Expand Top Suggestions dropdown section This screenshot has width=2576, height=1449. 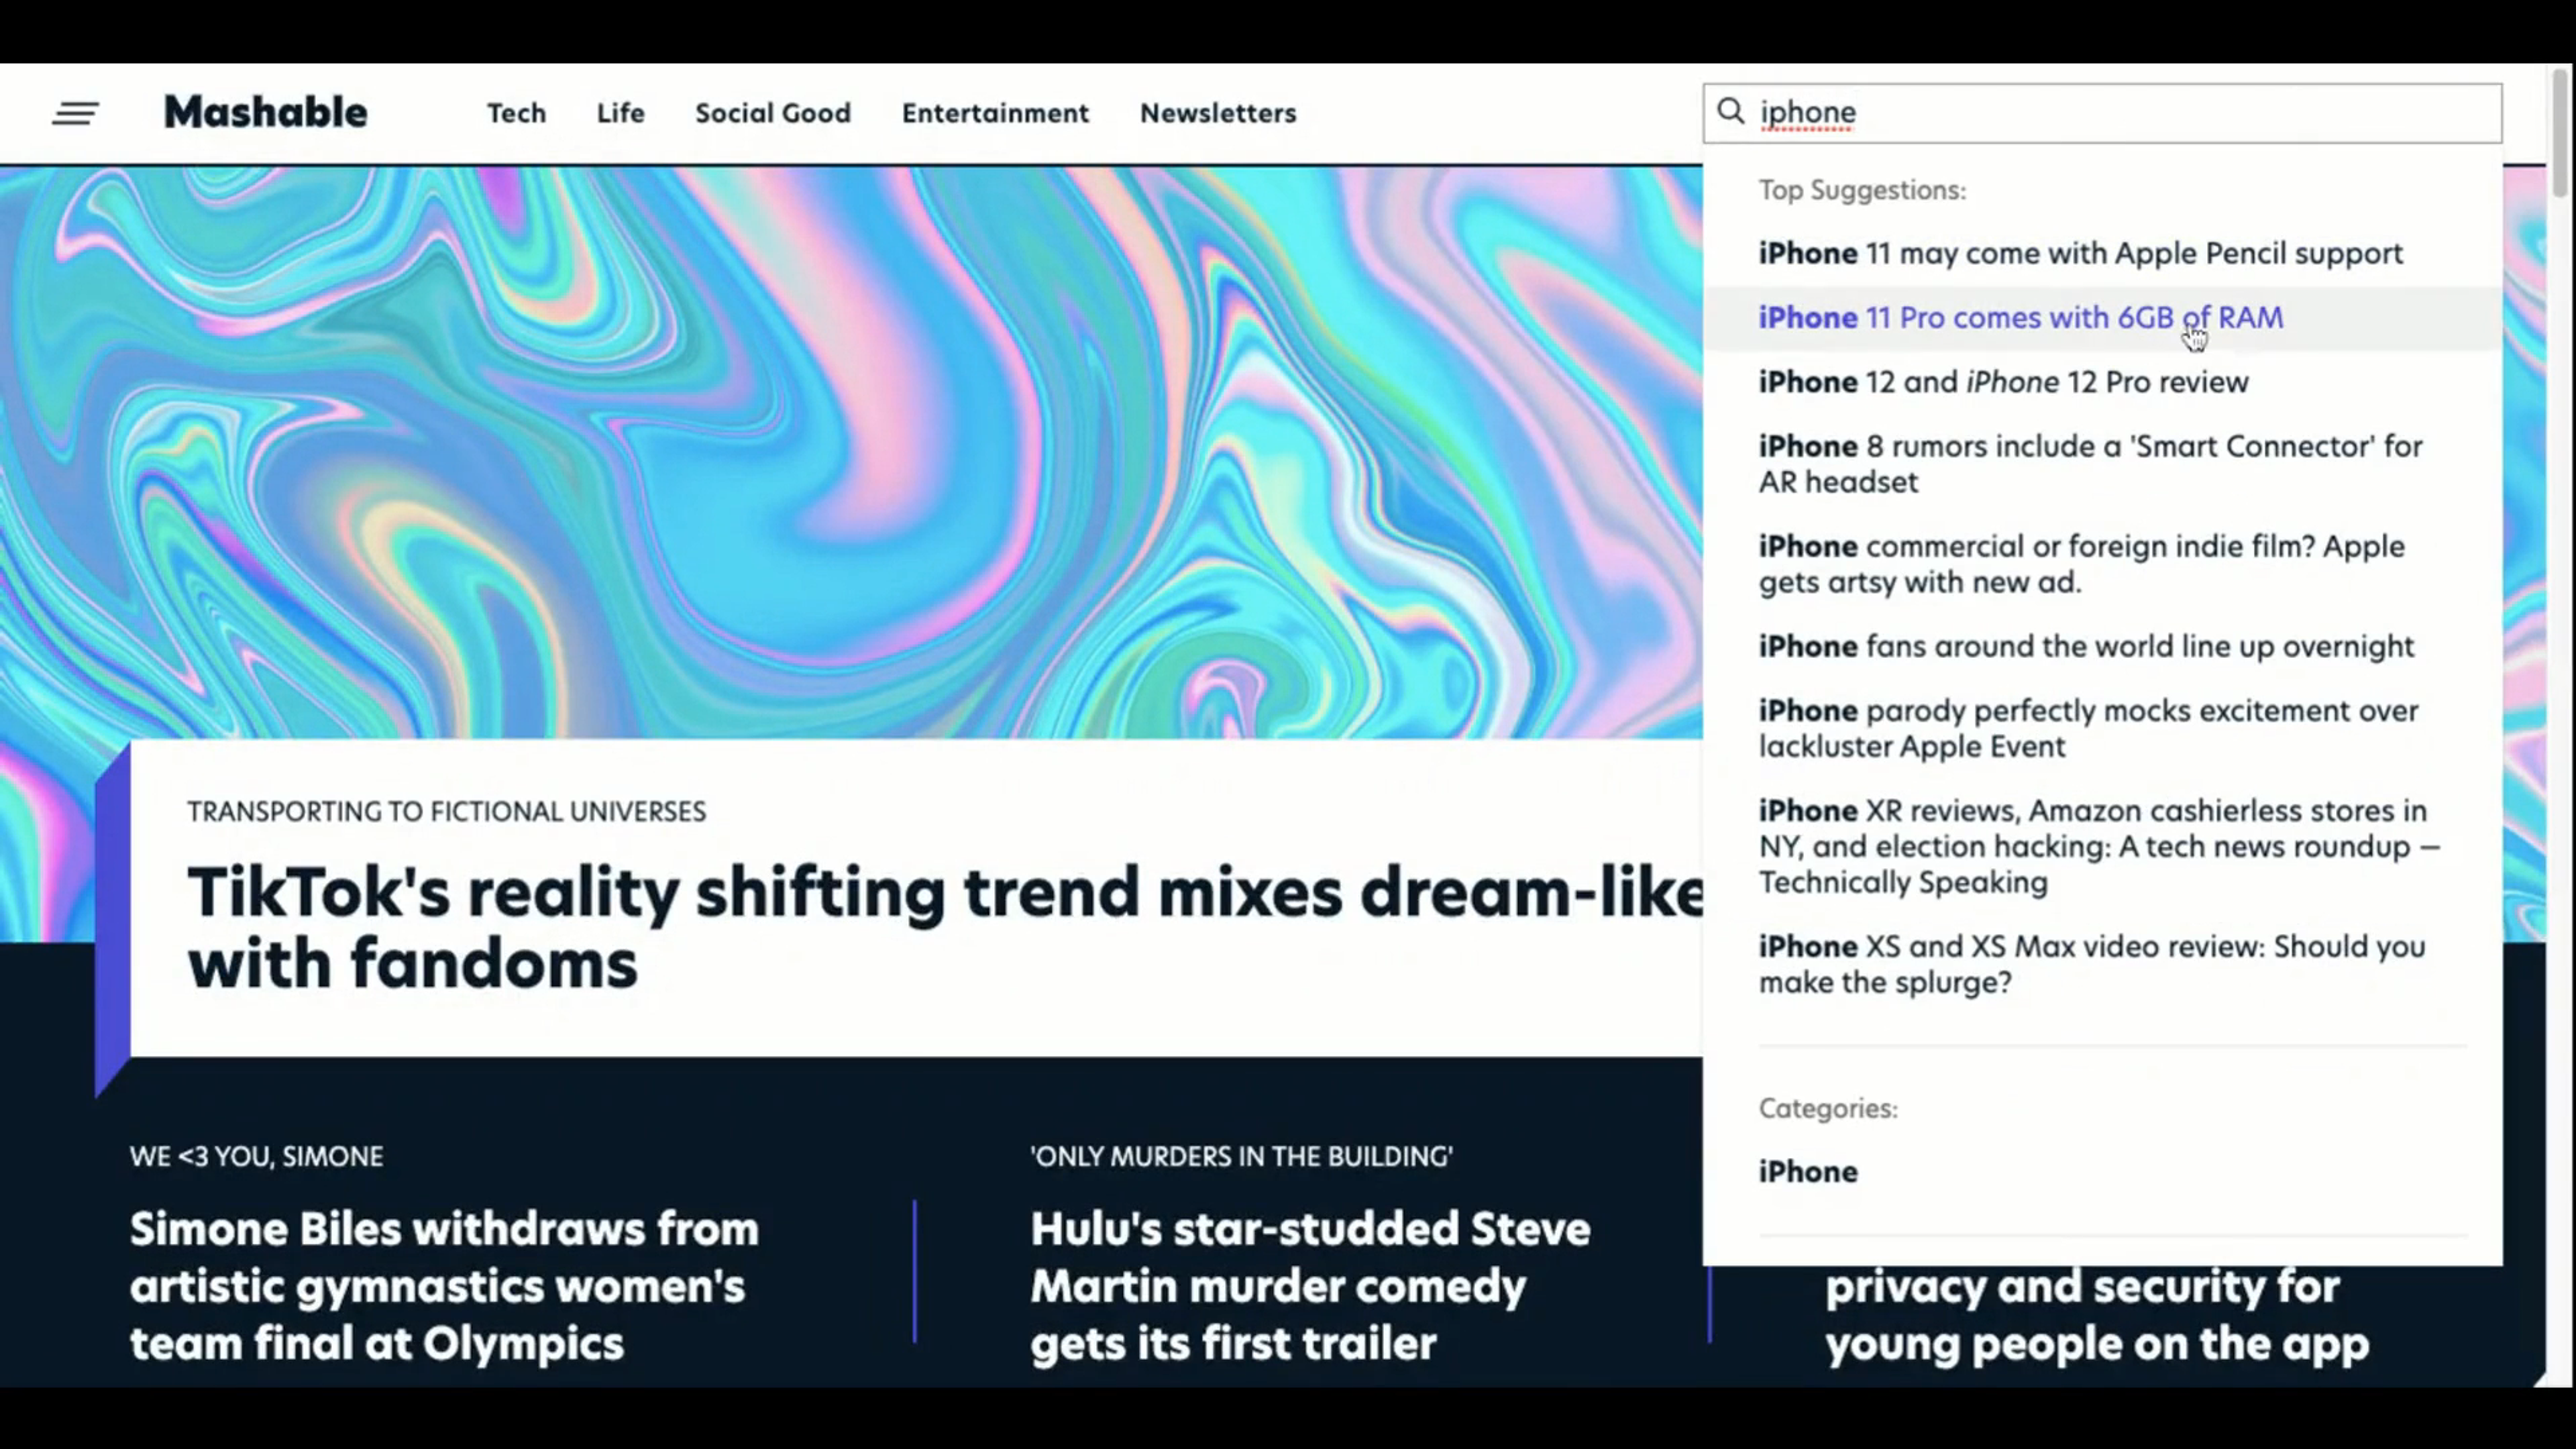(x=1862, y=189)
